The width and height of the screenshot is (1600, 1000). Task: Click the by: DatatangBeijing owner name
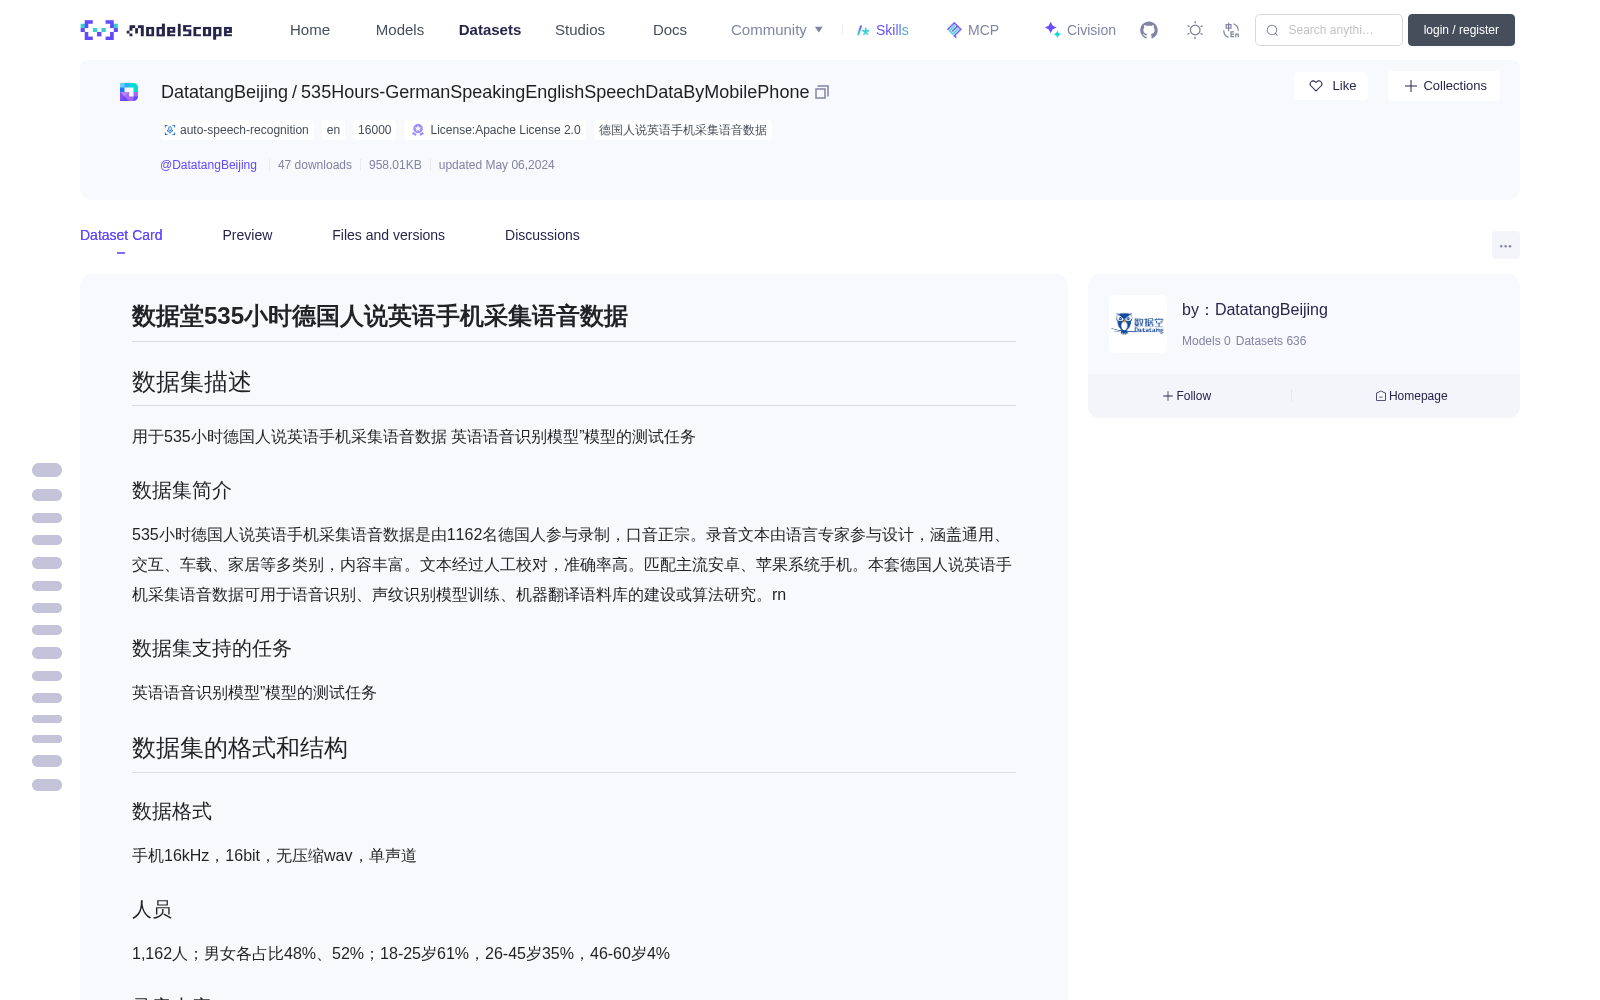coord(1255,310)
